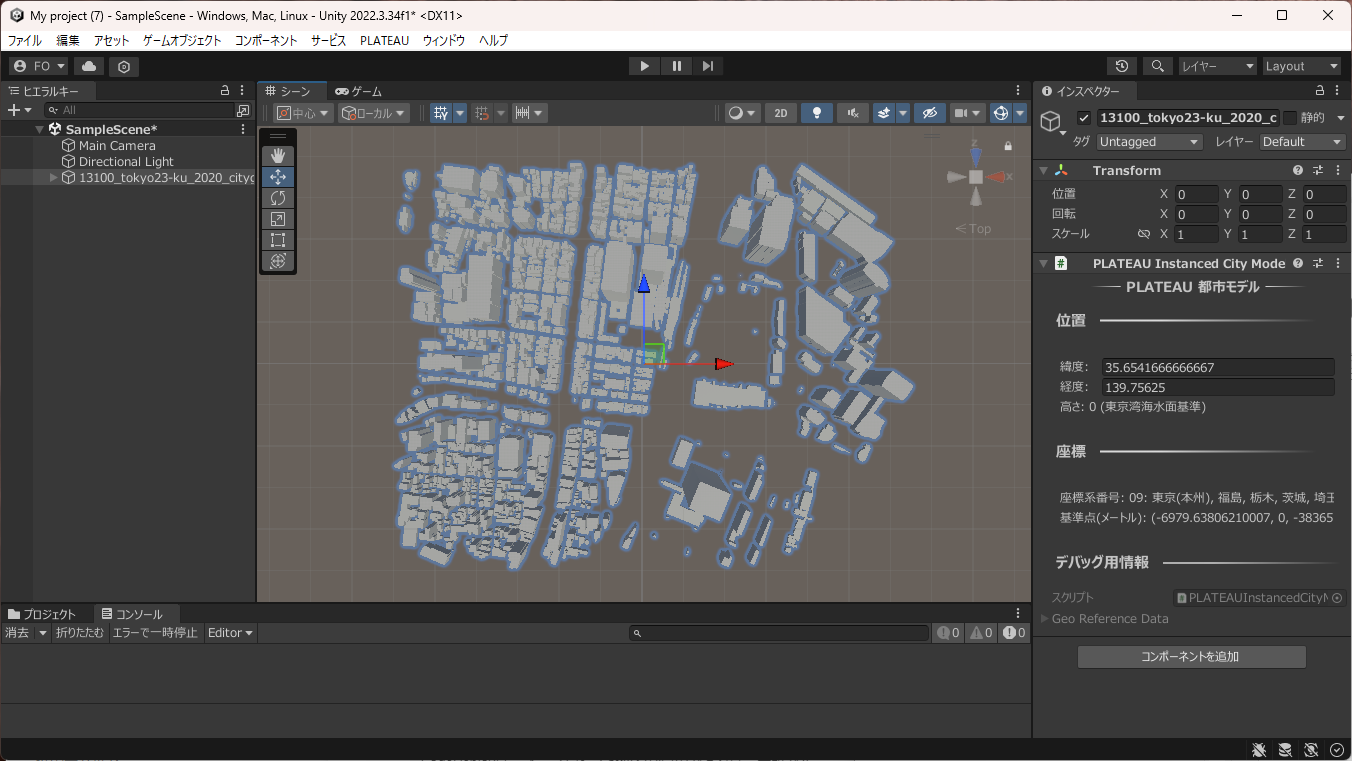Open the ファイル (File) menu
The width and height of the screenshot is (1352, 761).
pyautogui.click(x=25, y=41)
